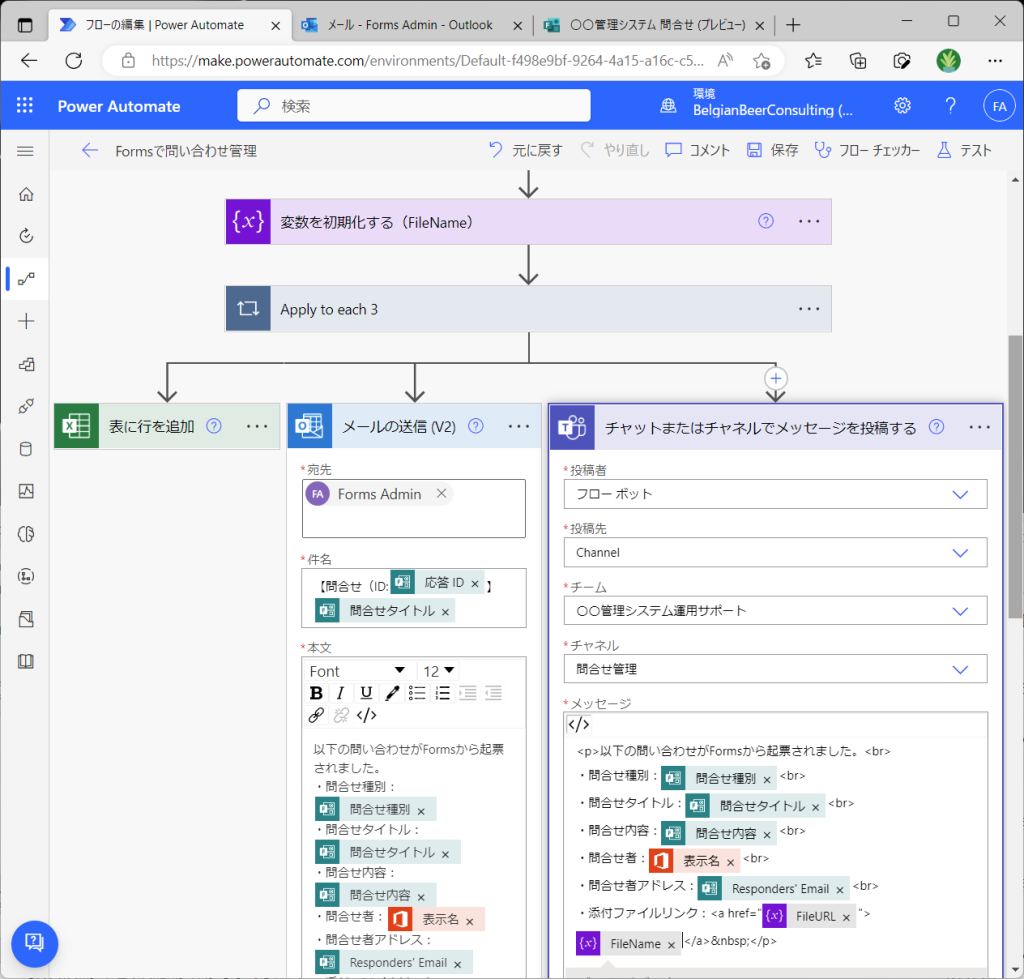Expand the チーム dropdown

pos(775,611)
